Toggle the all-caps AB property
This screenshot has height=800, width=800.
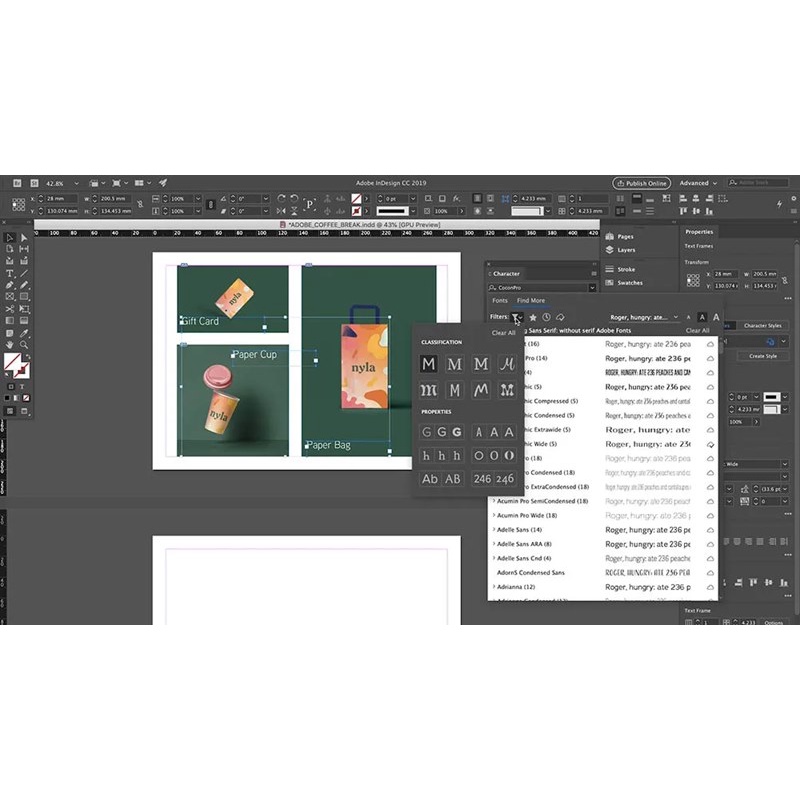tap(453, 479)
